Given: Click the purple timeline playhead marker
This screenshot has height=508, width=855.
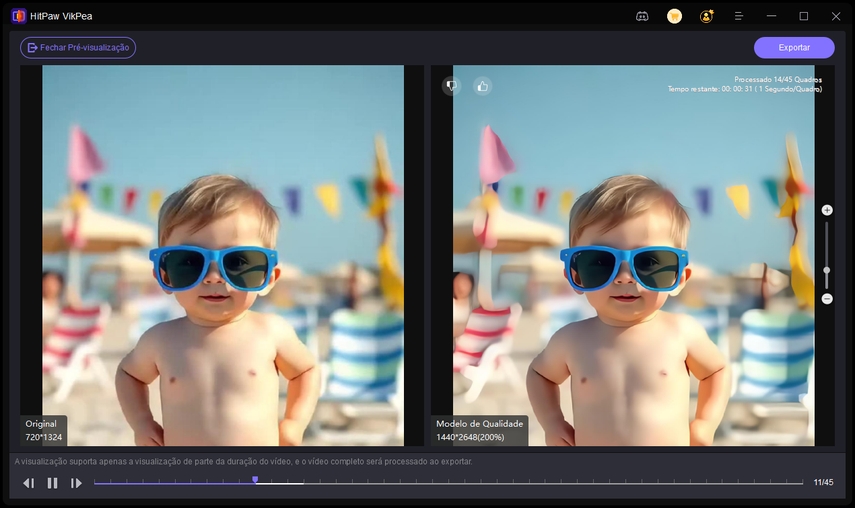Looking at the screenshot, I should point(255,480).
